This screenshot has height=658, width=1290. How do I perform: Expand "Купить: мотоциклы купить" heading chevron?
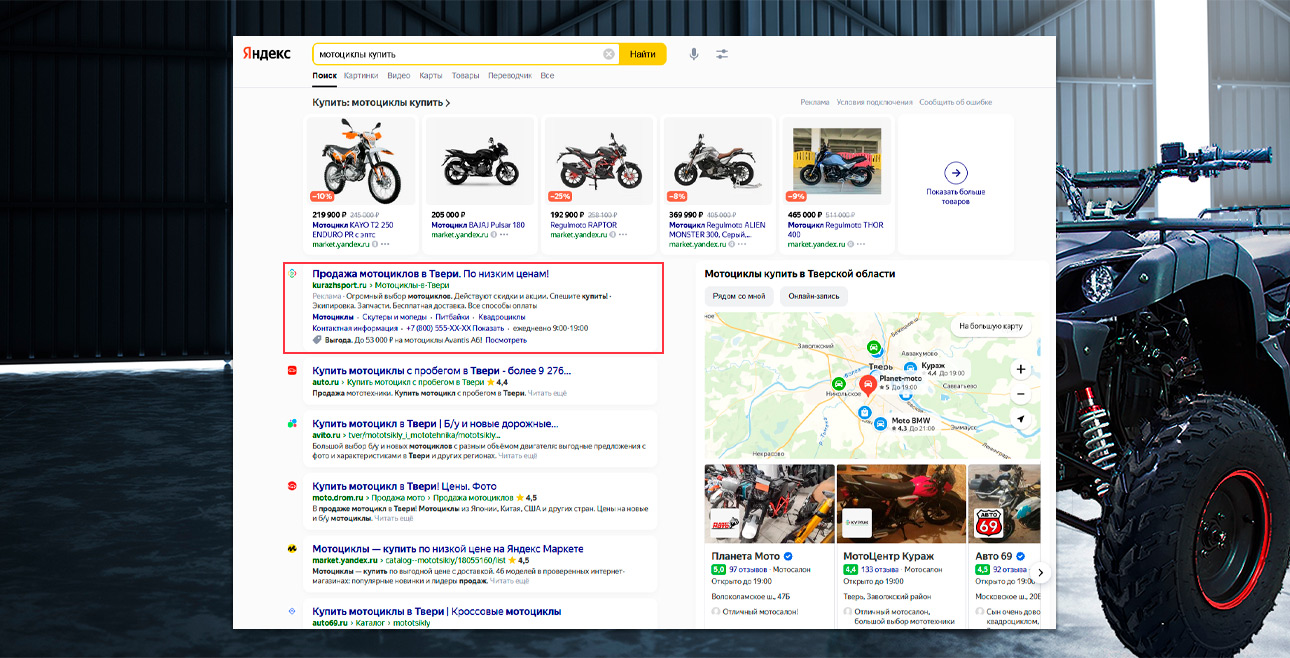447,103
